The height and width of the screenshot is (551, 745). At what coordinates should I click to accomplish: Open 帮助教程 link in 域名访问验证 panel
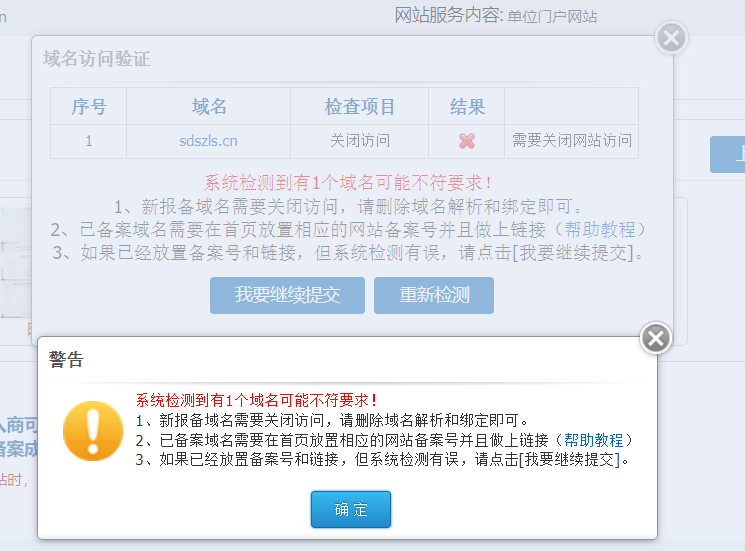coord(599,230)
